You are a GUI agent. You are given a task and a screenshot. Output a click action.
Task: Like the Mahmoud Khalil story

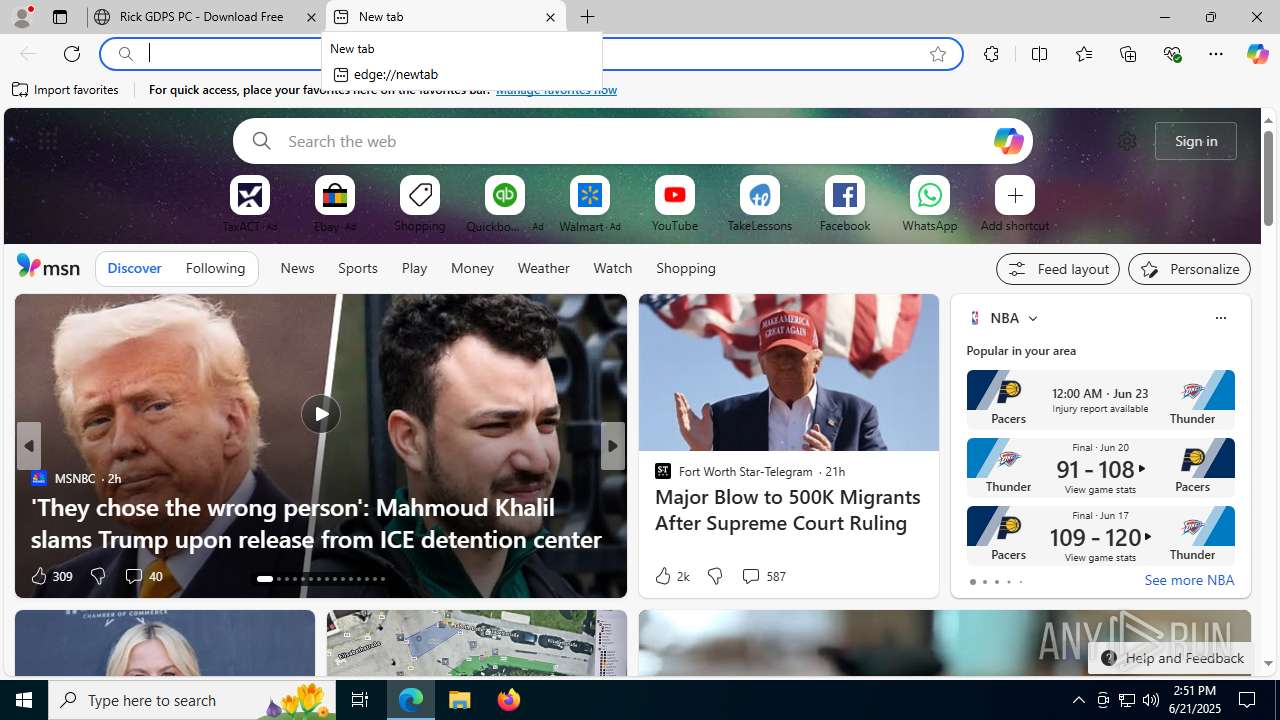pos(50,576)
